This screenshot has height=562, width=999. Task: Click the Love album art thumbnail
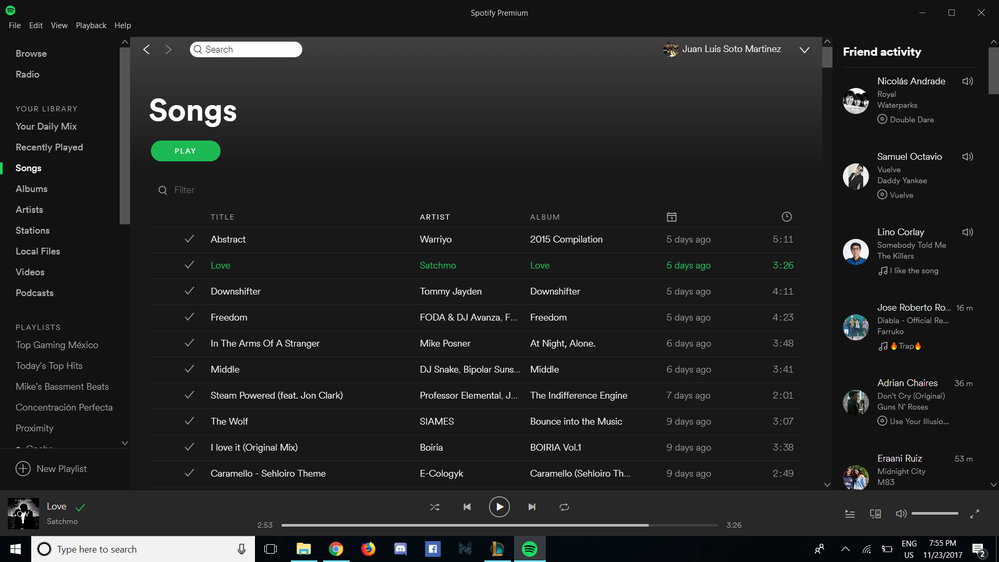tap(23, 514)
